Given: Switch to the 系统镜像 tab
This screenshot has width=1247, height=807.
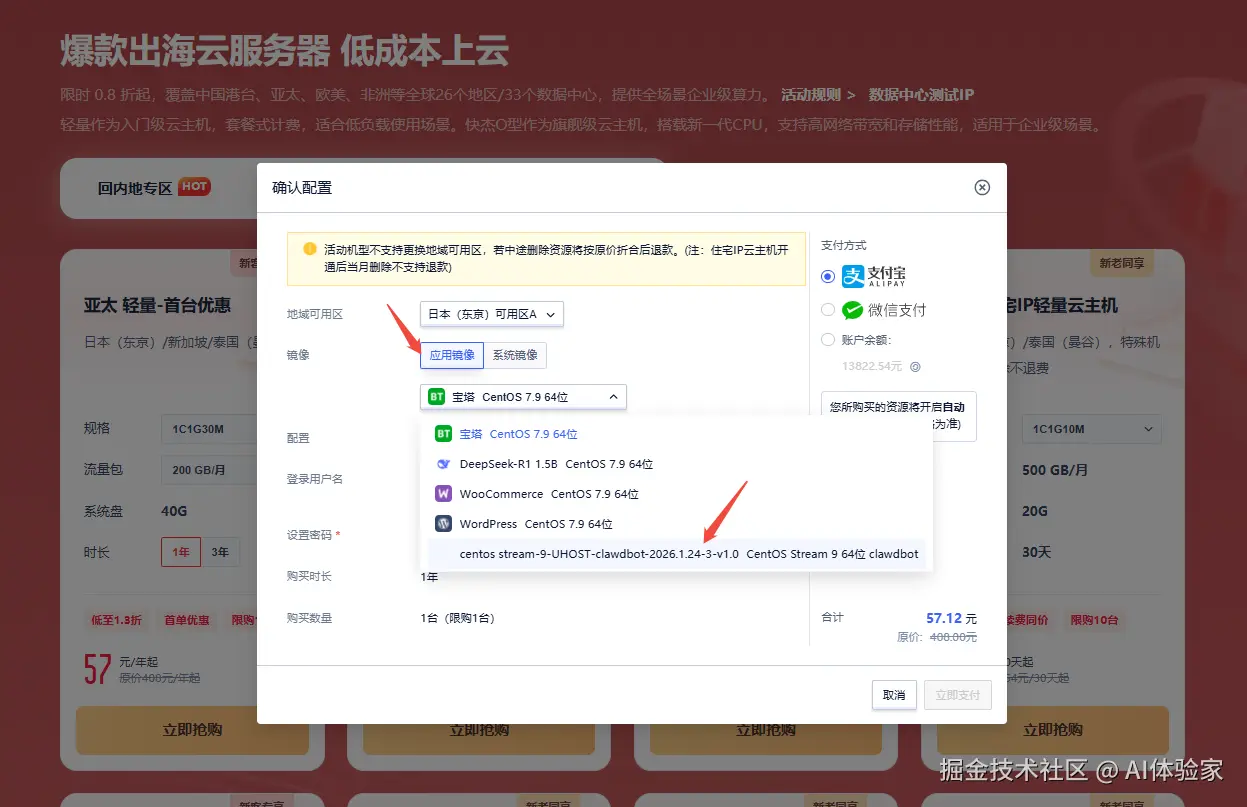Looking at the screenshot, I should coord(516,355).
